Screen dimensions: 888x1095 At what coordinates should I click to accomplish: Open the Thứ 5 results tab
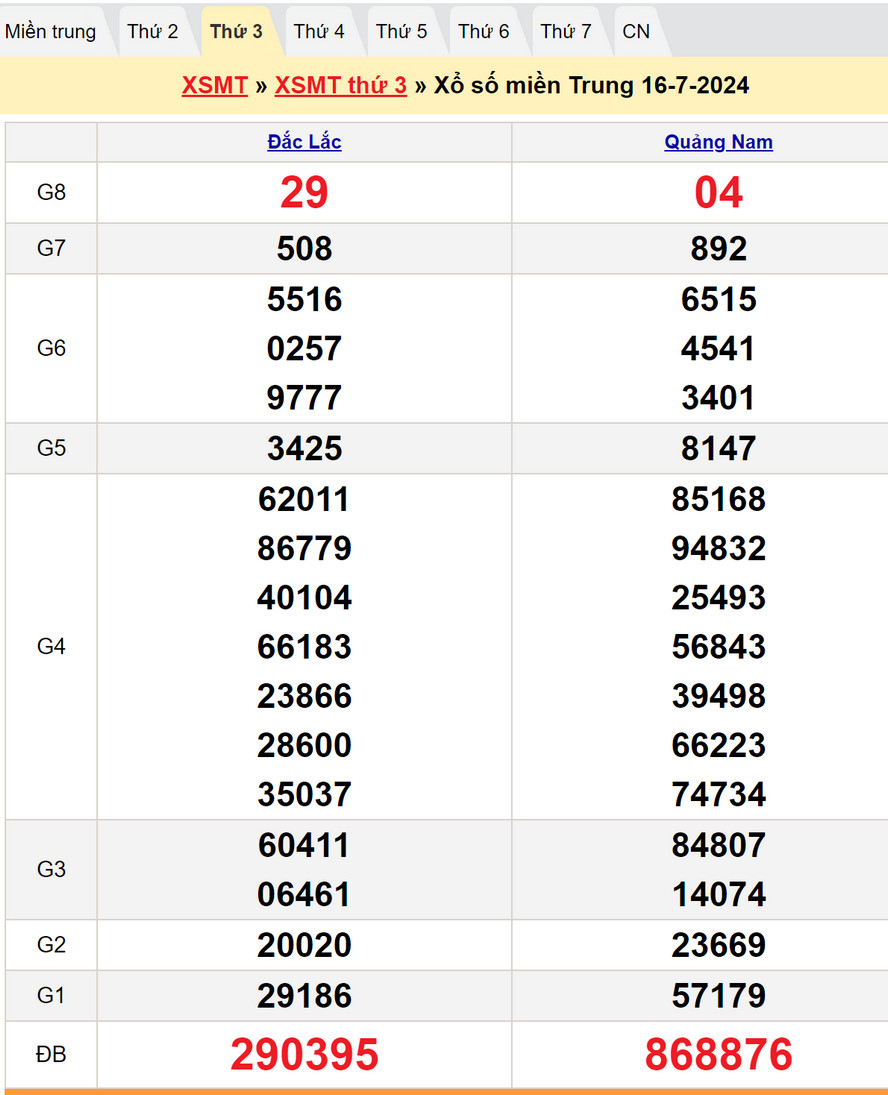[401, 31]
